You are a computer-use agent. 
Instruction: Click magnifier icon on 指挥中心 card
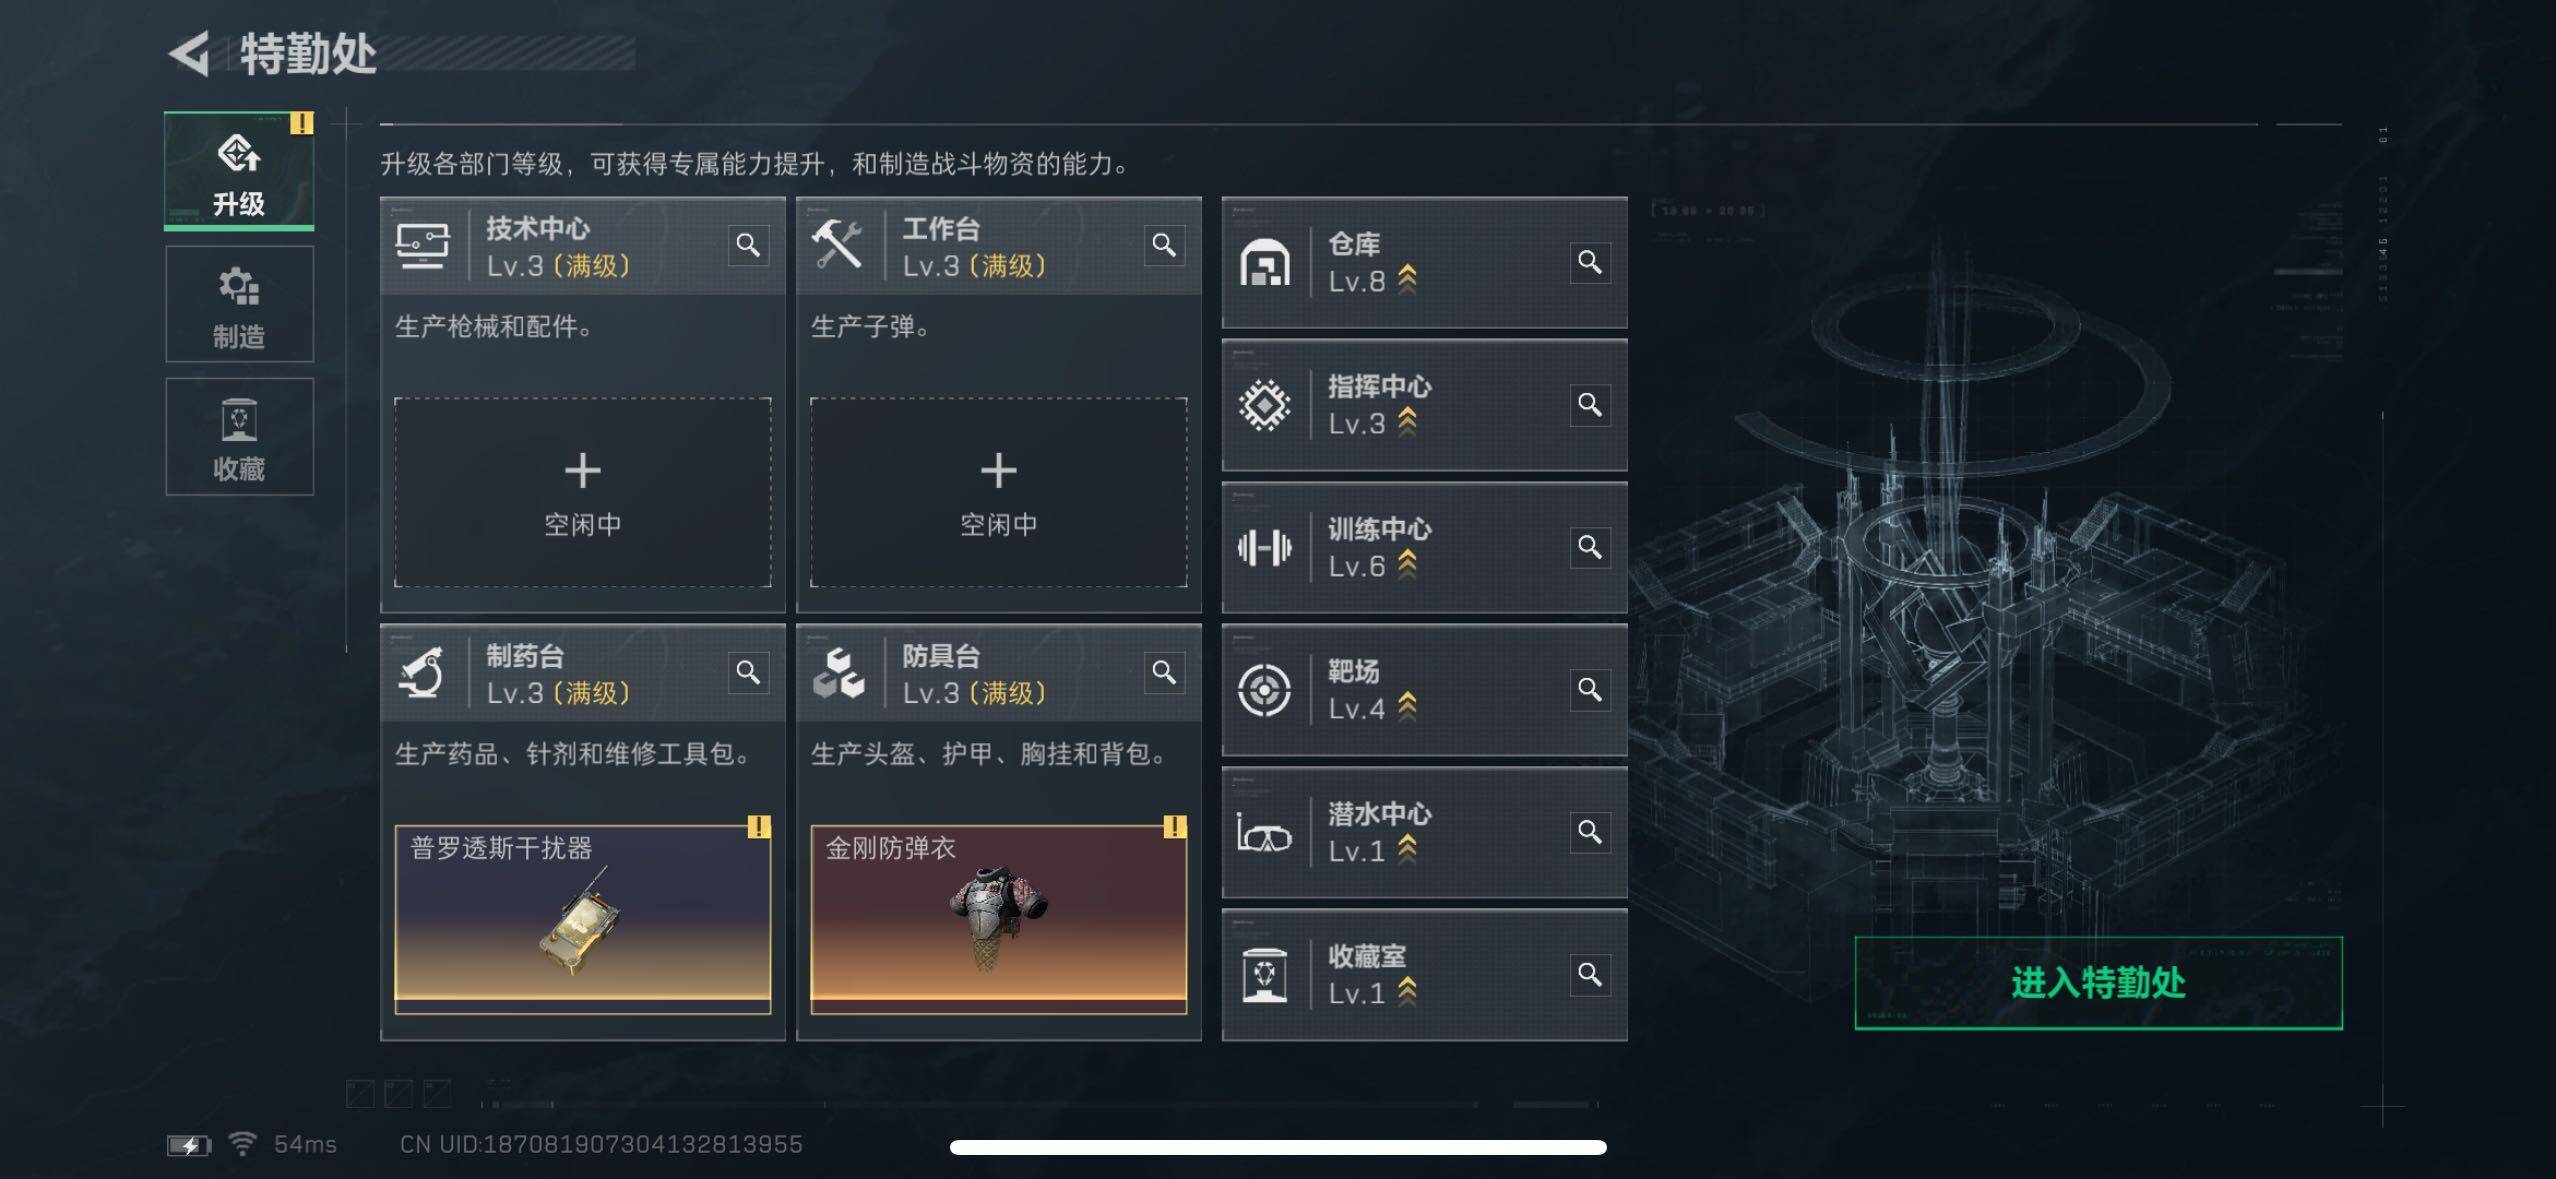click(x=1590, y=404)
